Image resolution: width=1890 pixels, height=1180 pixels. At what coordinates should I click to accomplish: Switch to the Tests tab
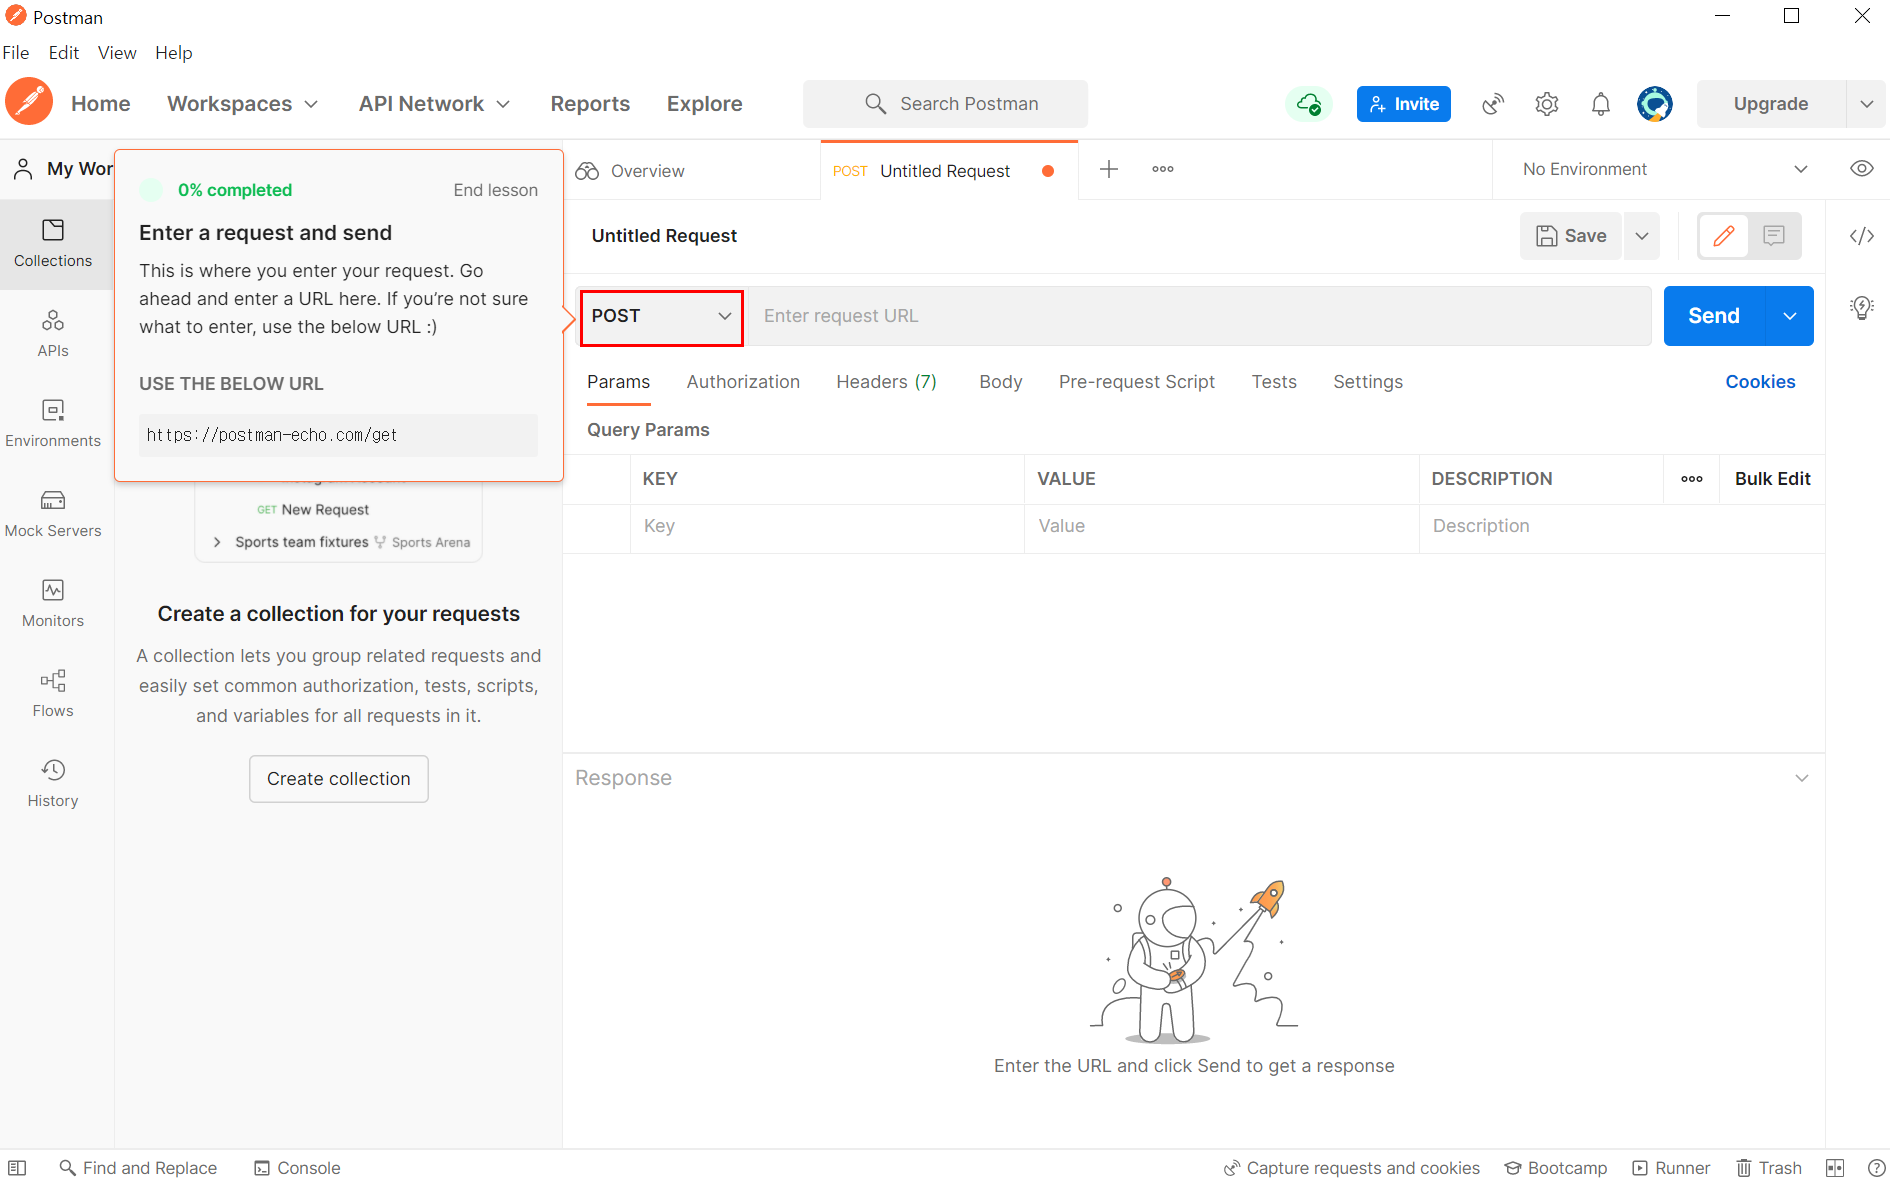pos(1274,382)
